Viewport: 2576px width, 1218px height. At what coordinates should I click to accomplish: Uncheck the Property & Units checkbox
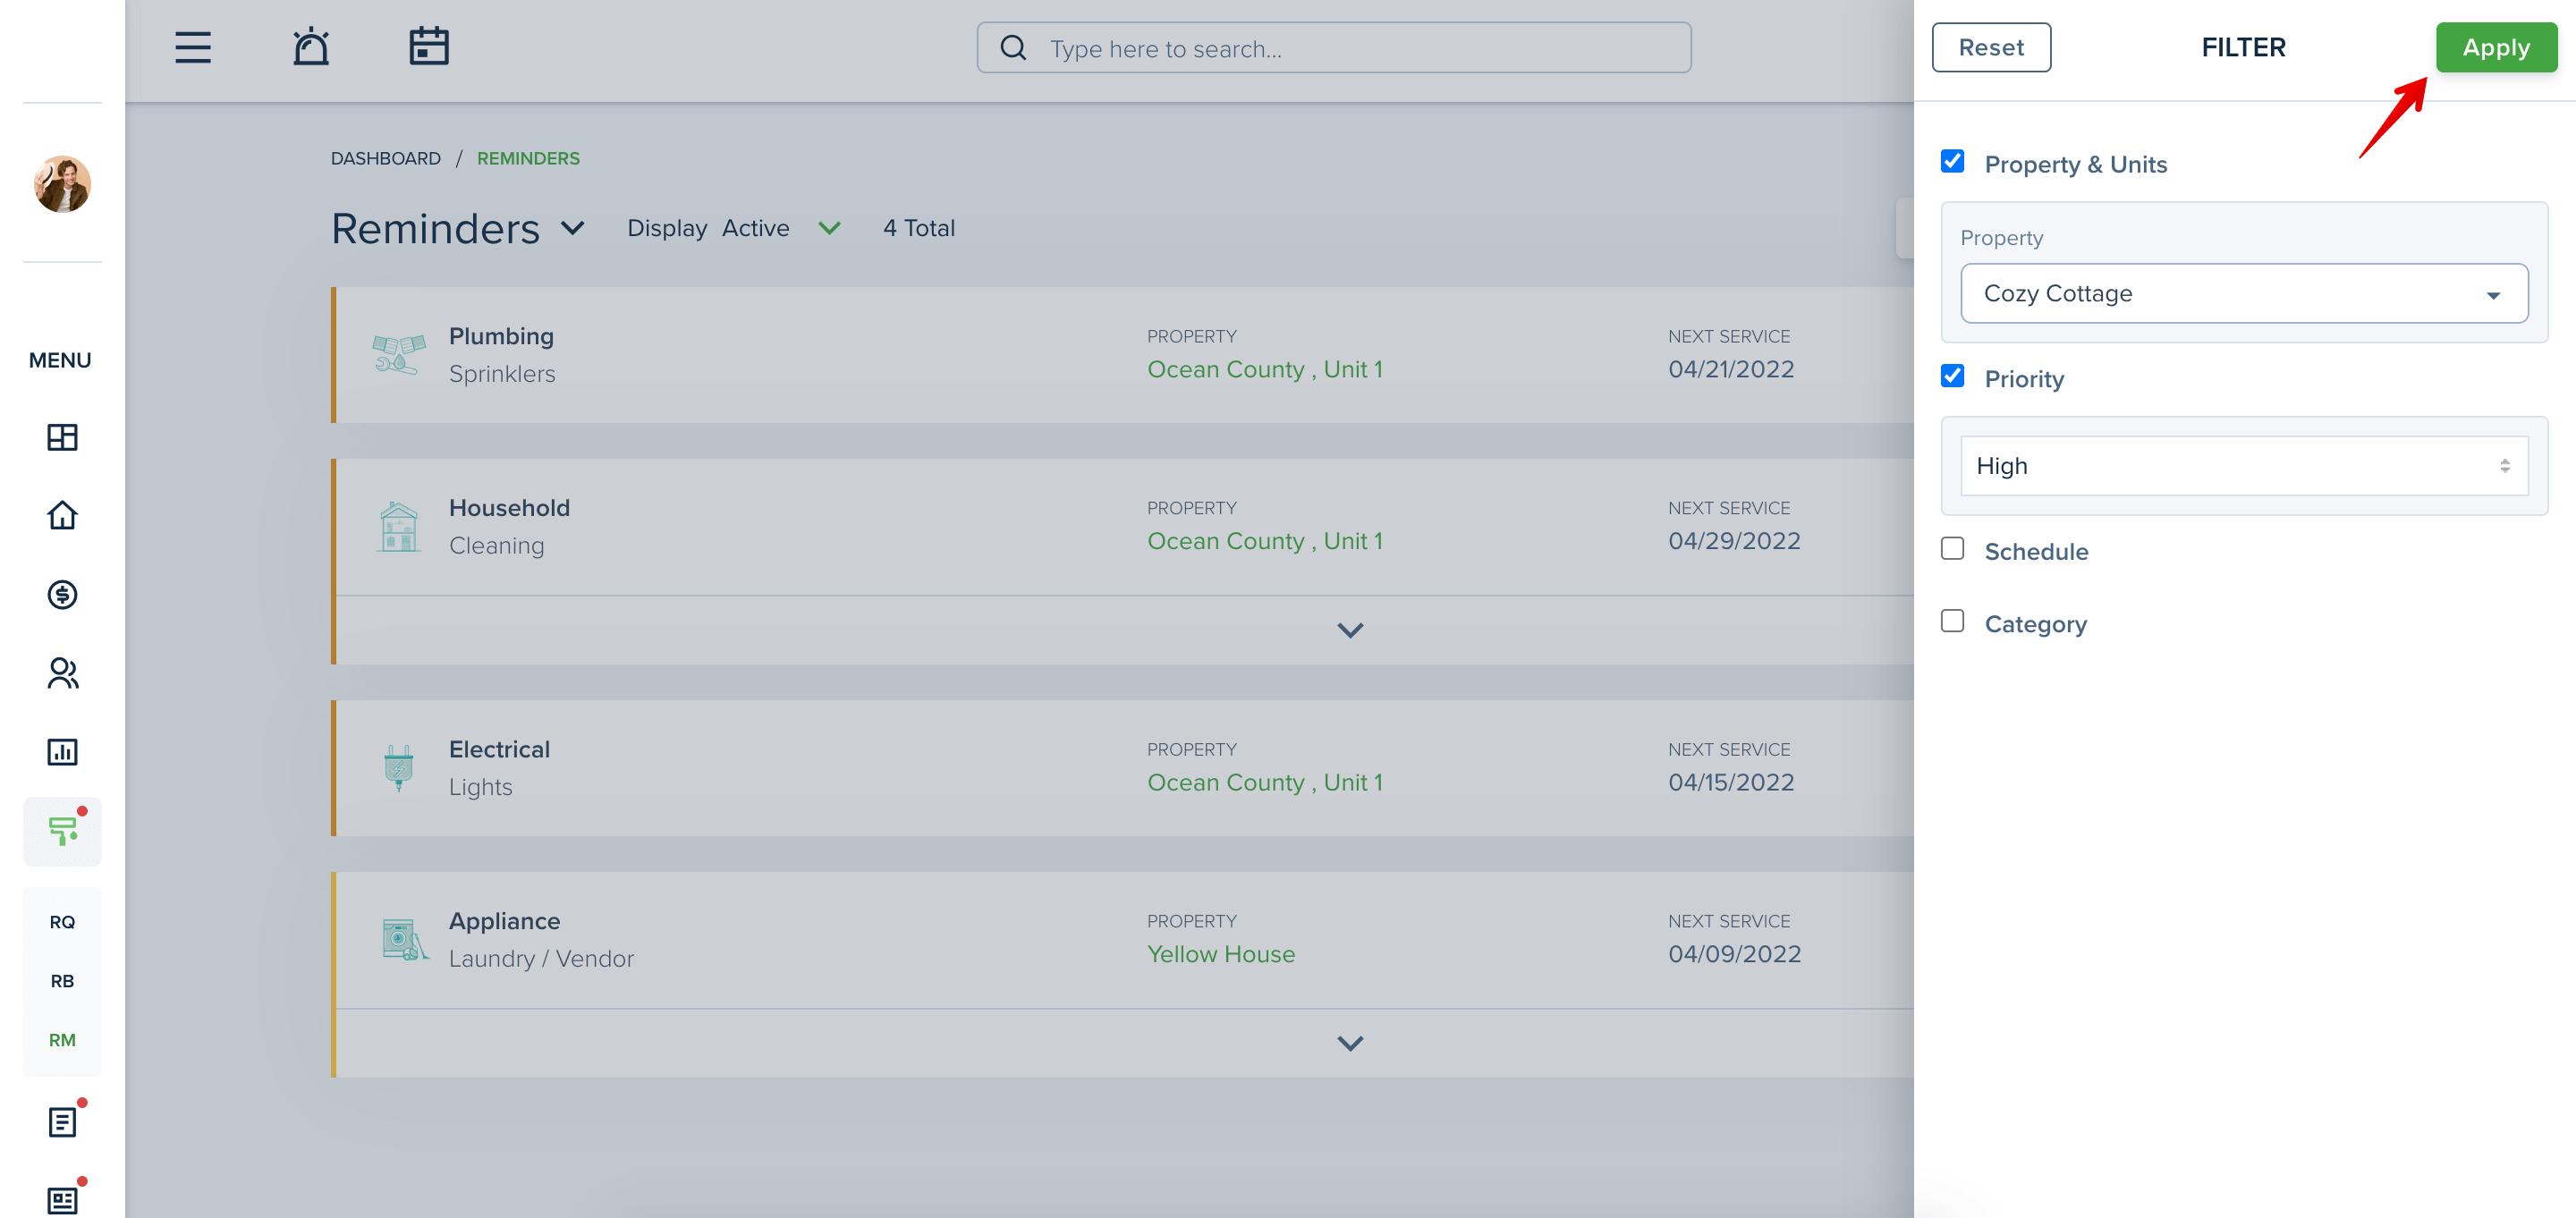tap(1951, 161)
